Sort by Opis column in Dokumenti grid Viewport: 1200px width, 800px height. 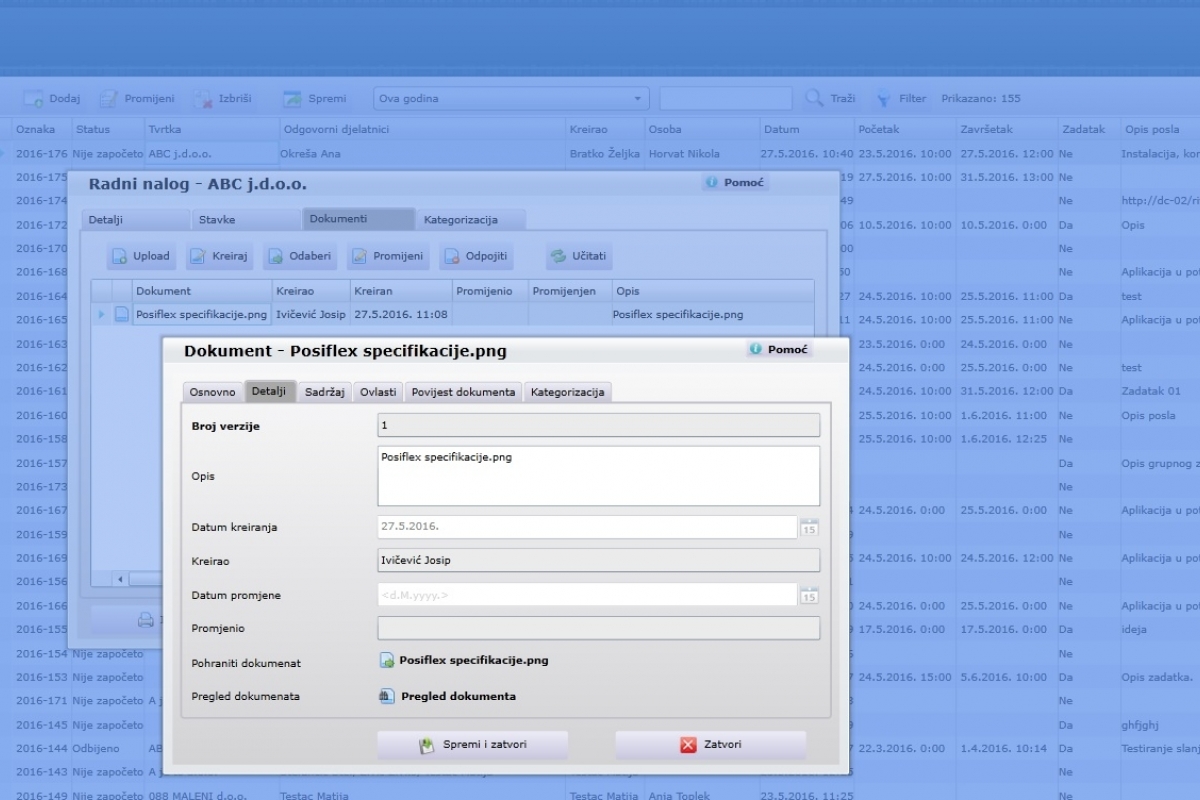(712, 291)
